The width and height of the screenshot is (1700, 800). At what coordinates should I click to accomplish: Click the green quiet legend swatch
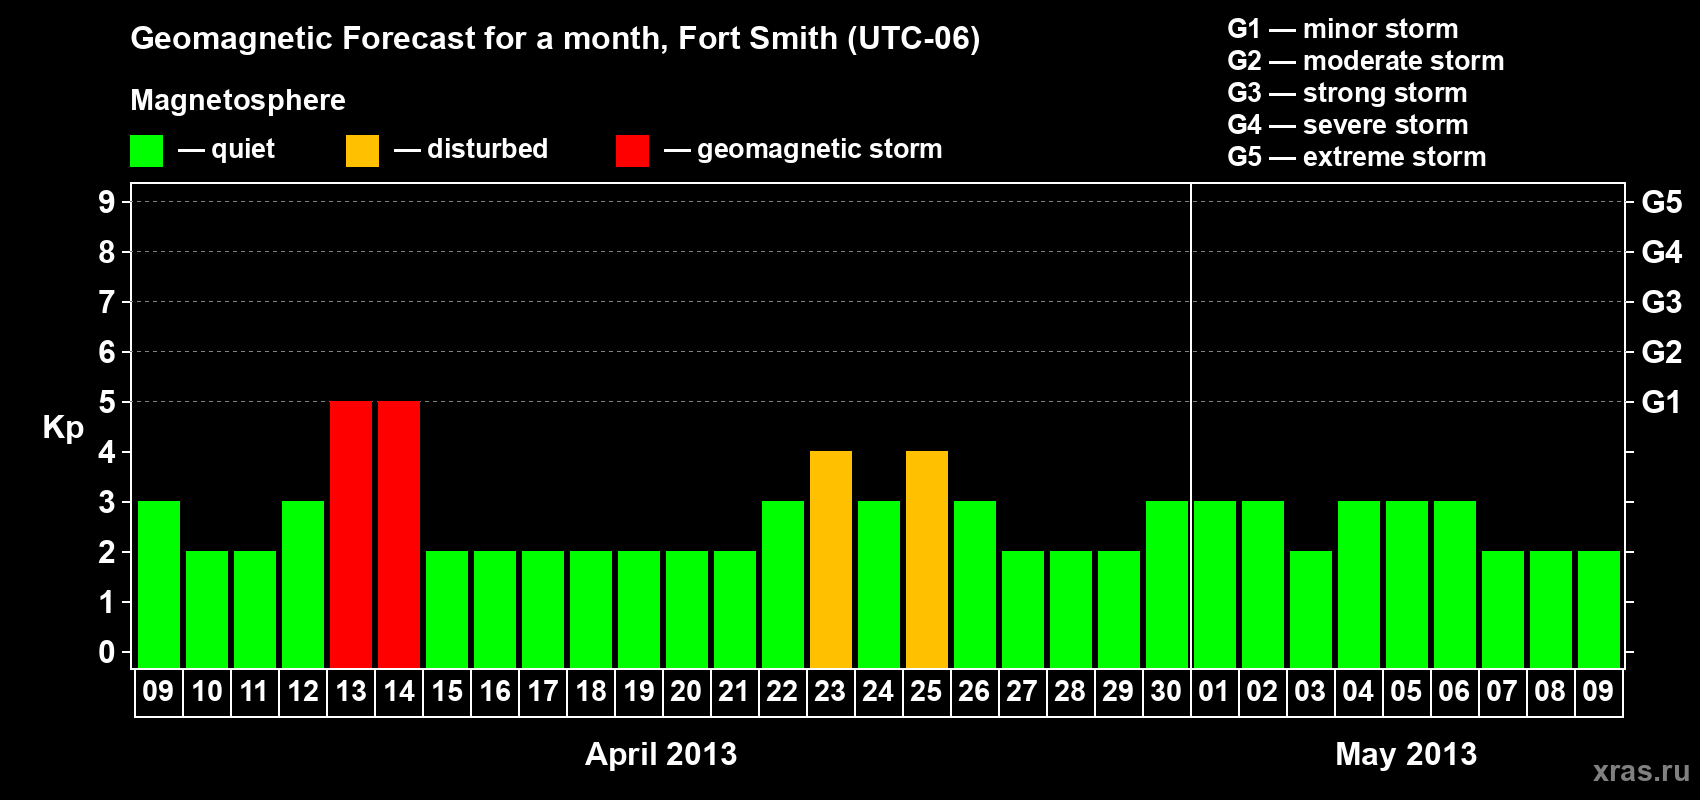[146, 151]
